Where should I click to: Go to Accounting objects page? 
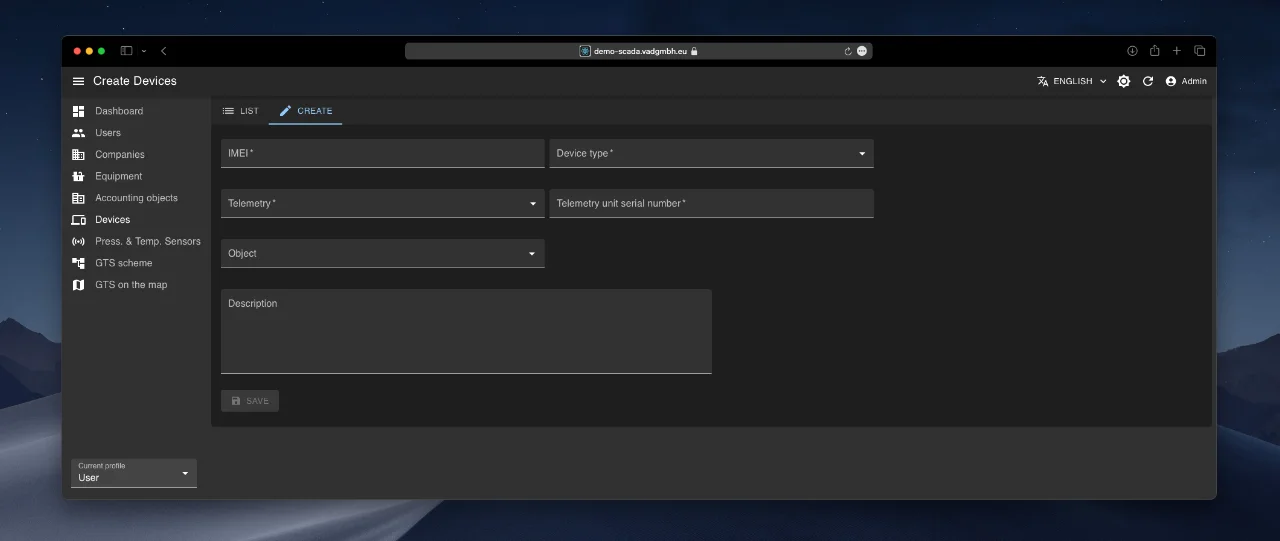(x=136, y=198)
